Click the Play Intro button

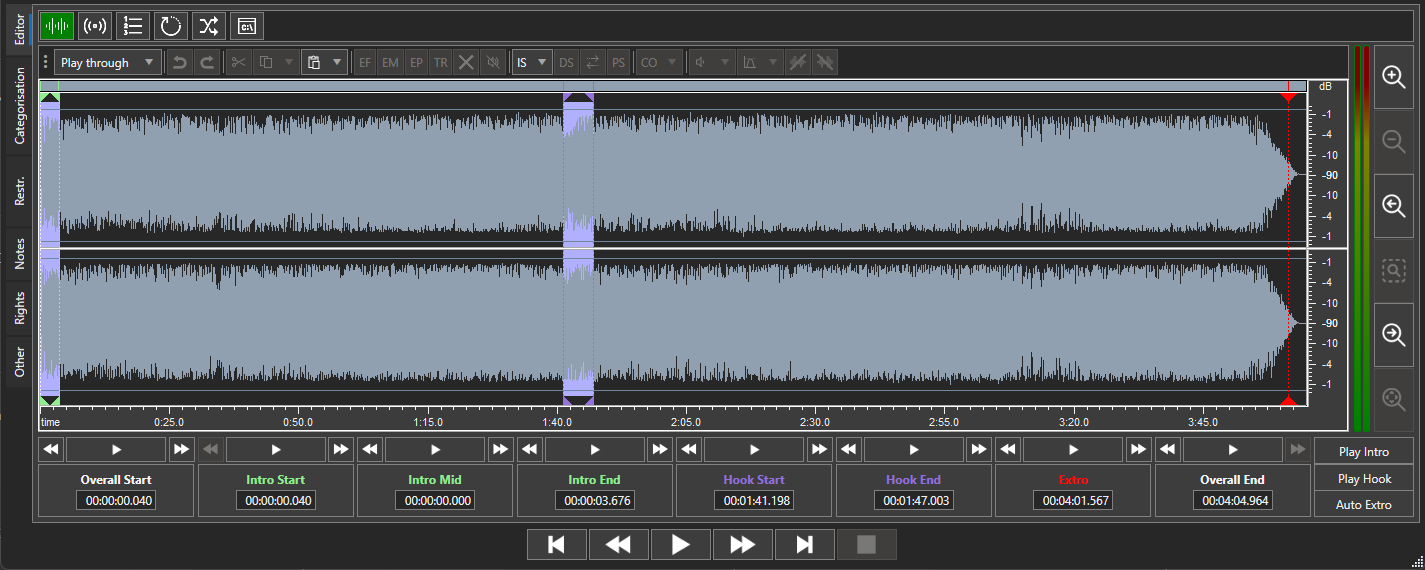1364,452
